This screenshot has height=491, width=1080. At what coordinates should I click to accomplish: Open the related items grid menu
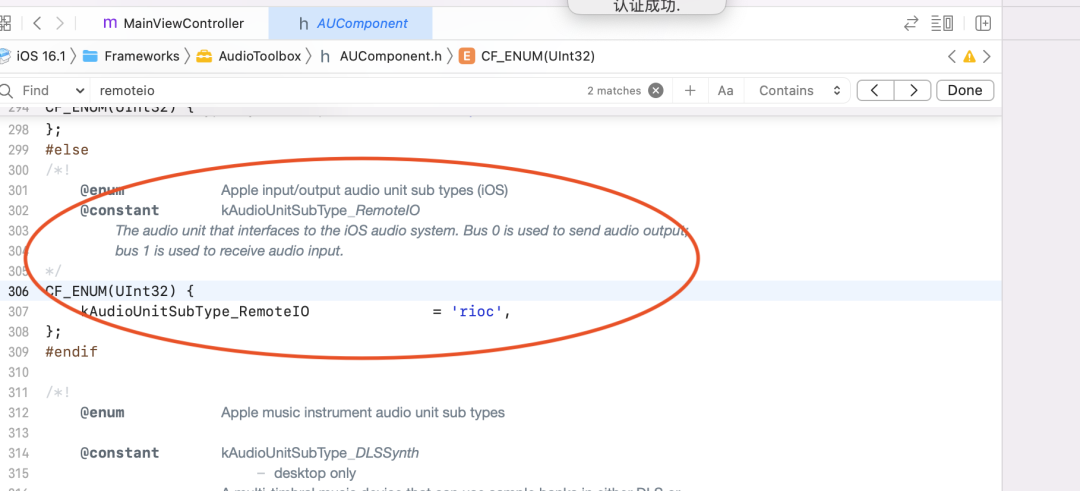click(5, 23)
